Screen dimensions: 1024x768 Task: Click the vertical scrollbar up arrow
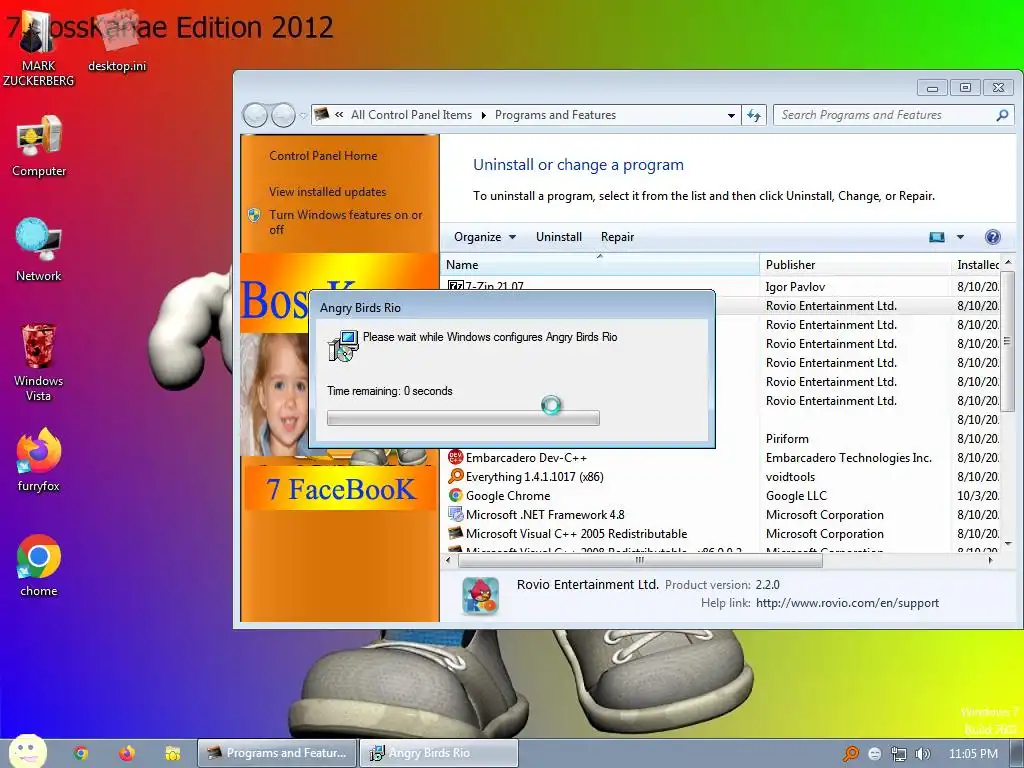pos(1008,263)
